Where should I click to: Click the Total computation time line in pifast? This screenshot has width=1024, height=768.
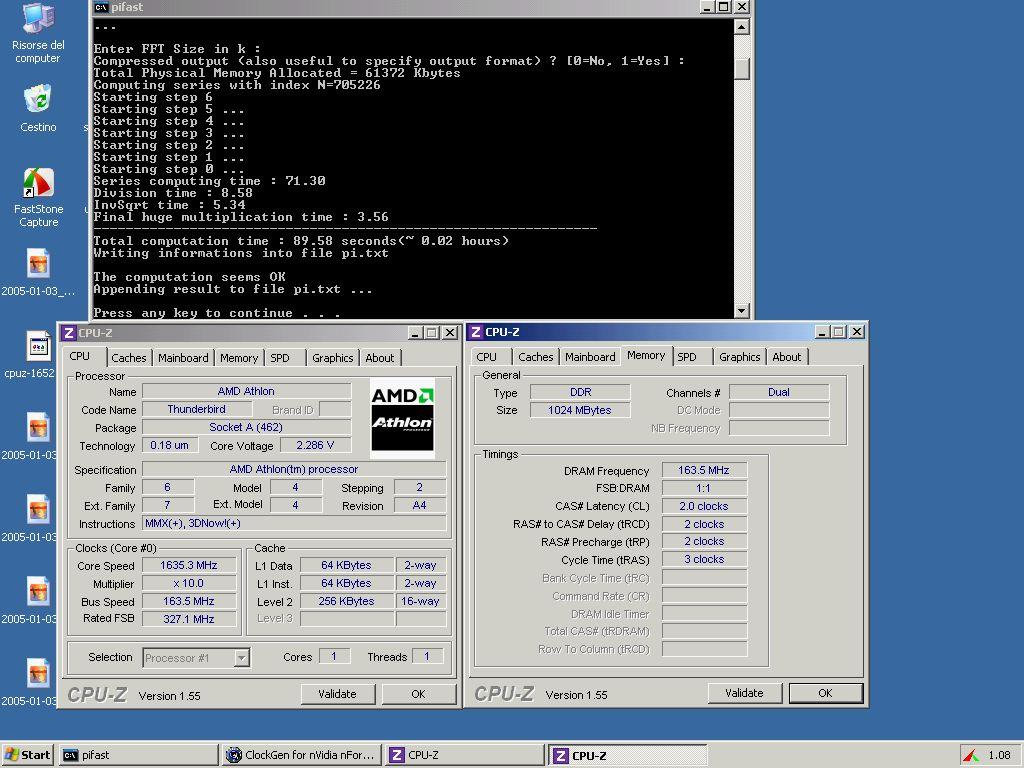(x=300, y=241)
